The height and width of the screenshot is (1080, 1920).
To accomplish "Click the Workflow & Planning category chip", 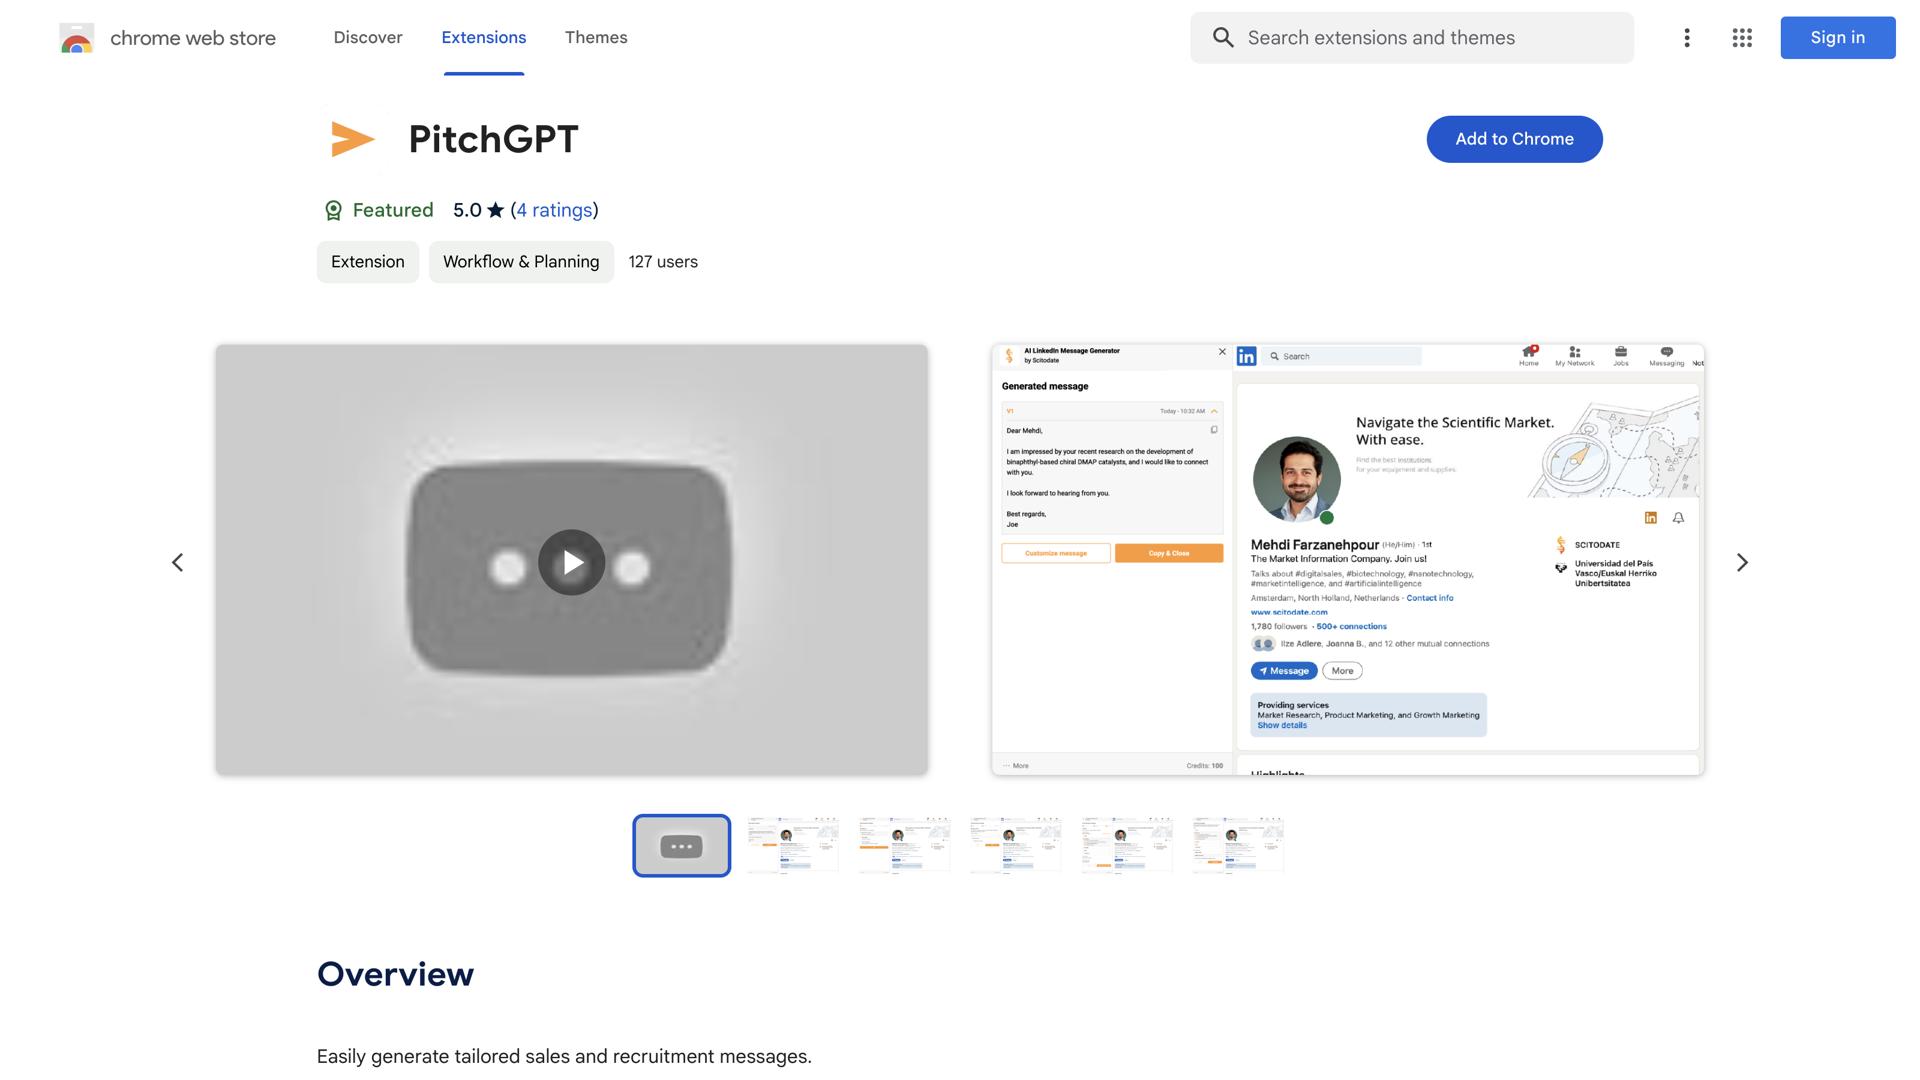I will 520,262.
